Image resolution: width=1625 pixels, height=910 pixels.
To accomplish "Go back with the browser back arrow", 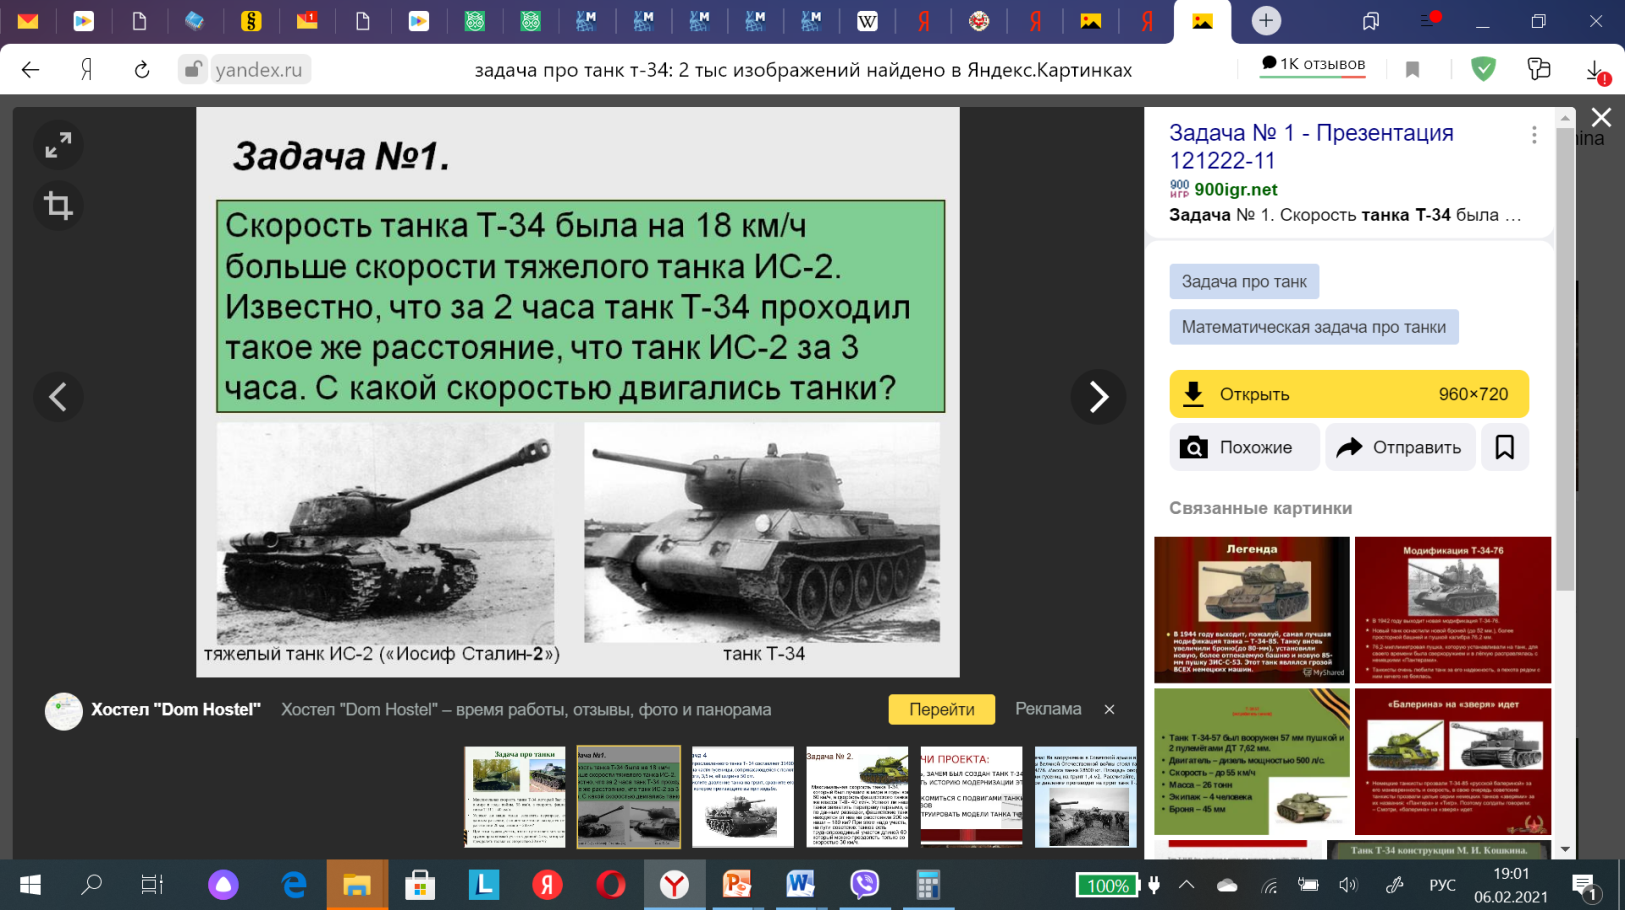I will coord(30,69).
